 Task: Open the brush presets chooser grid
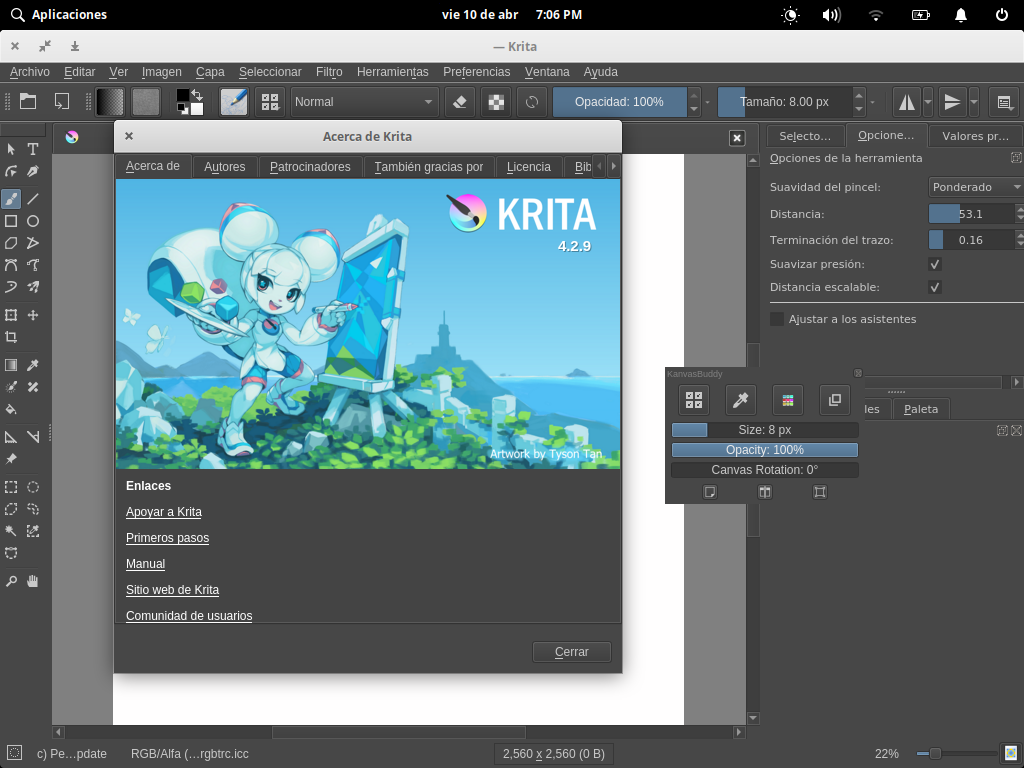coord(270,102)
